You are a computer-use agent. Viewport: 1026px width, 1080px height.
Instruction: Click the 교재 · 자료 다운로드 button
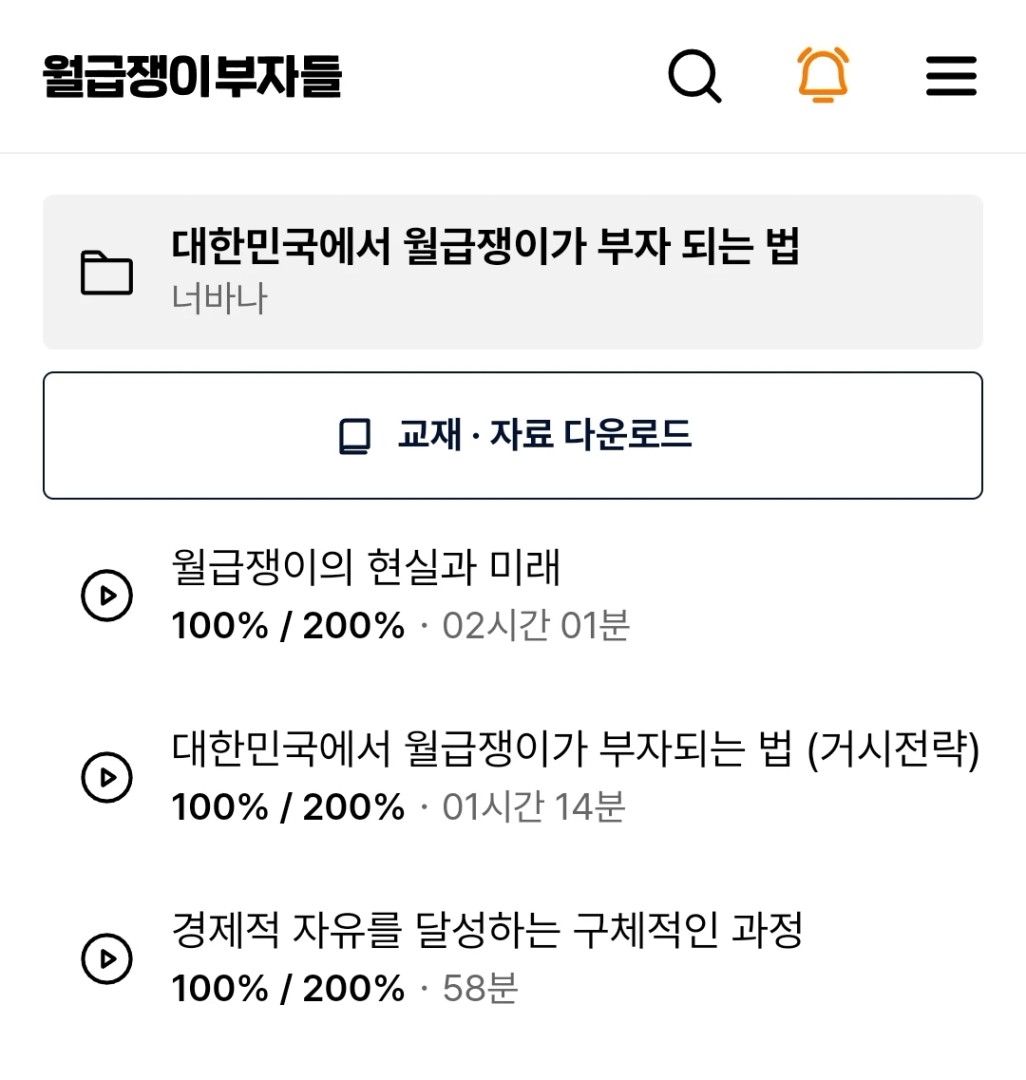click(512, 435)
